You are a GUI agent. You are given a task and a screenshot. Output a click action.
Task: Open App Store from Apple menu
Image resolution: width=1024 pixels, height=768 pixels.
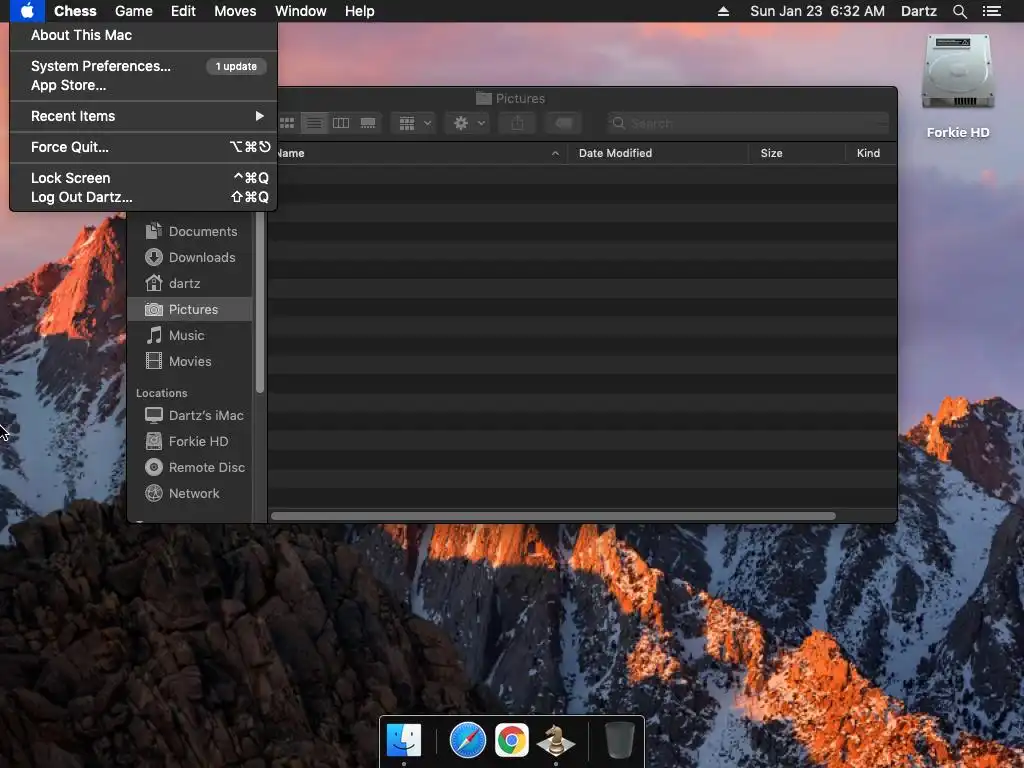point(143,86)
